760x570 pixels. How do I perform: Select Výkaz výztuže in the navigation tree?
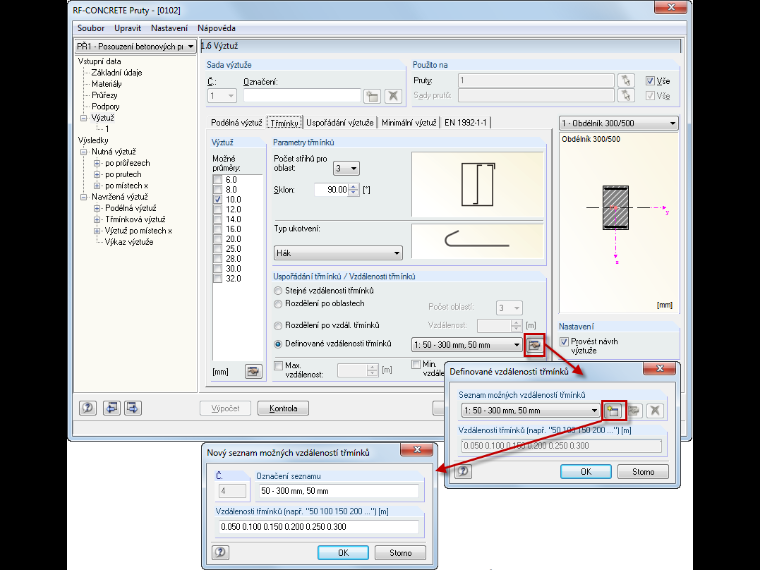tap(129, 242)
